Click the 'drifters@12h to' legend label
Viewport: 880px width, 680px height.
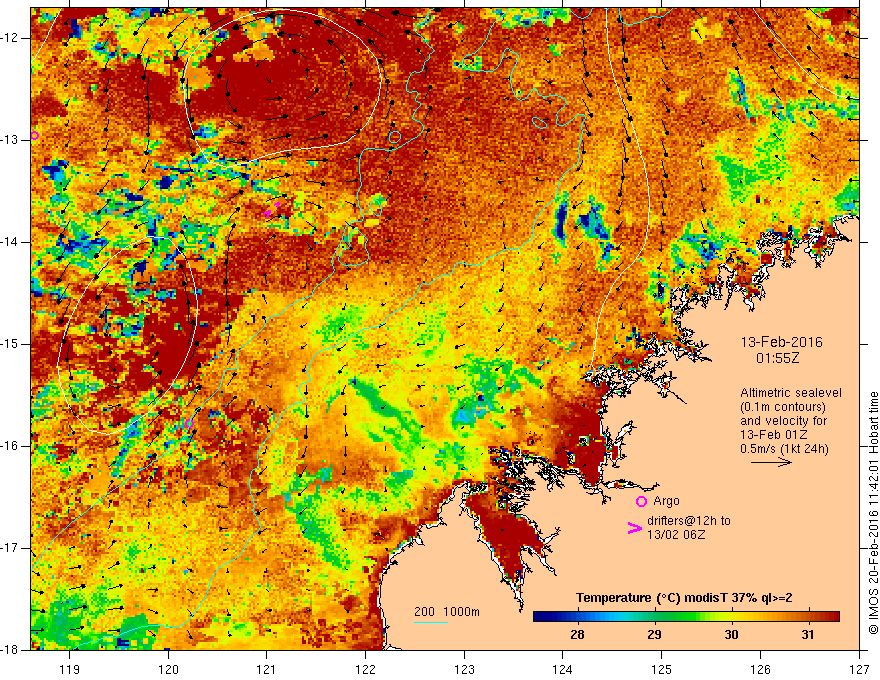689,521
